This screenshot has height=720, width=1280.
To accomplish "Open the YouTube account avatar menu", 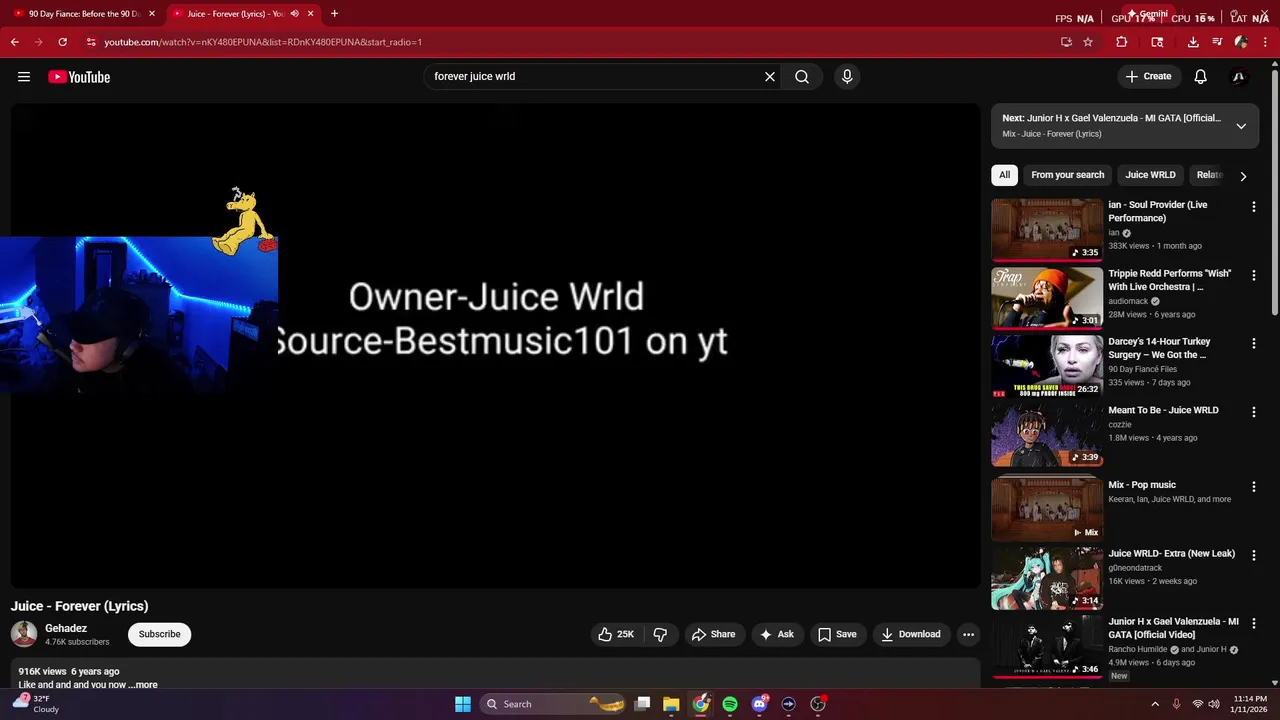I will tap(1238, 77).
